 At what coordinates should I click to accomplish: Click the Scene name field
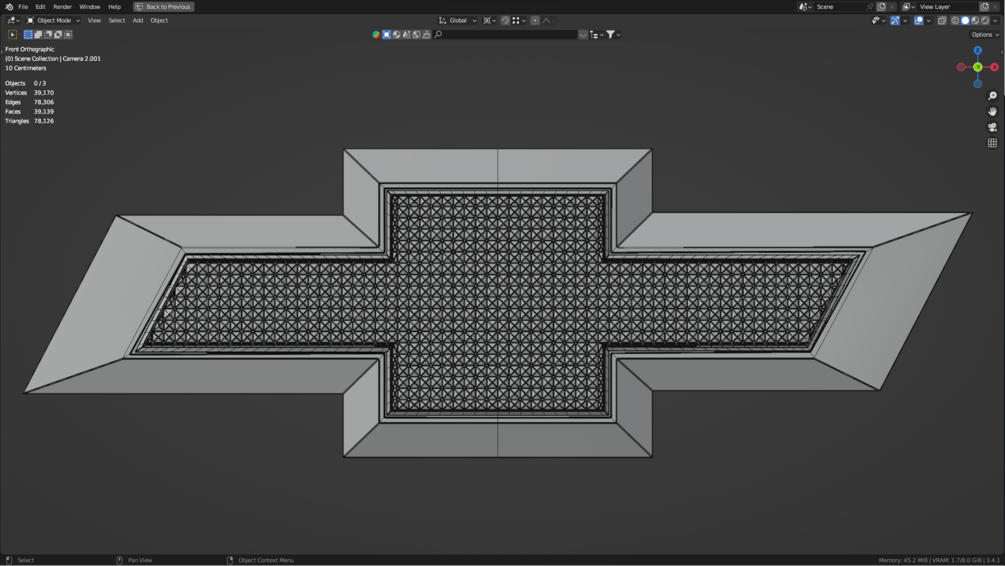pos(839,6)
